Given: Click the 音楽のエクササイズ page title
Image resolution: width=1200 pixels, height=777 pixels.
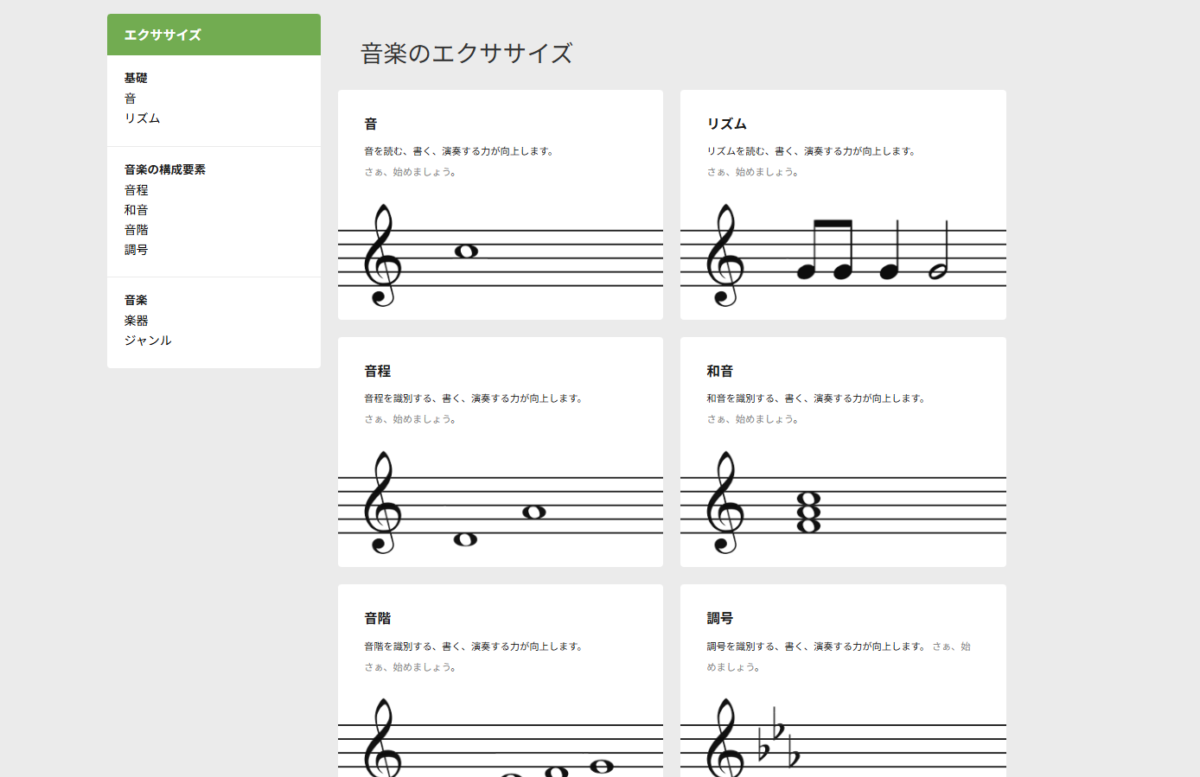Looking at the screenshot, I should point(467,53).
